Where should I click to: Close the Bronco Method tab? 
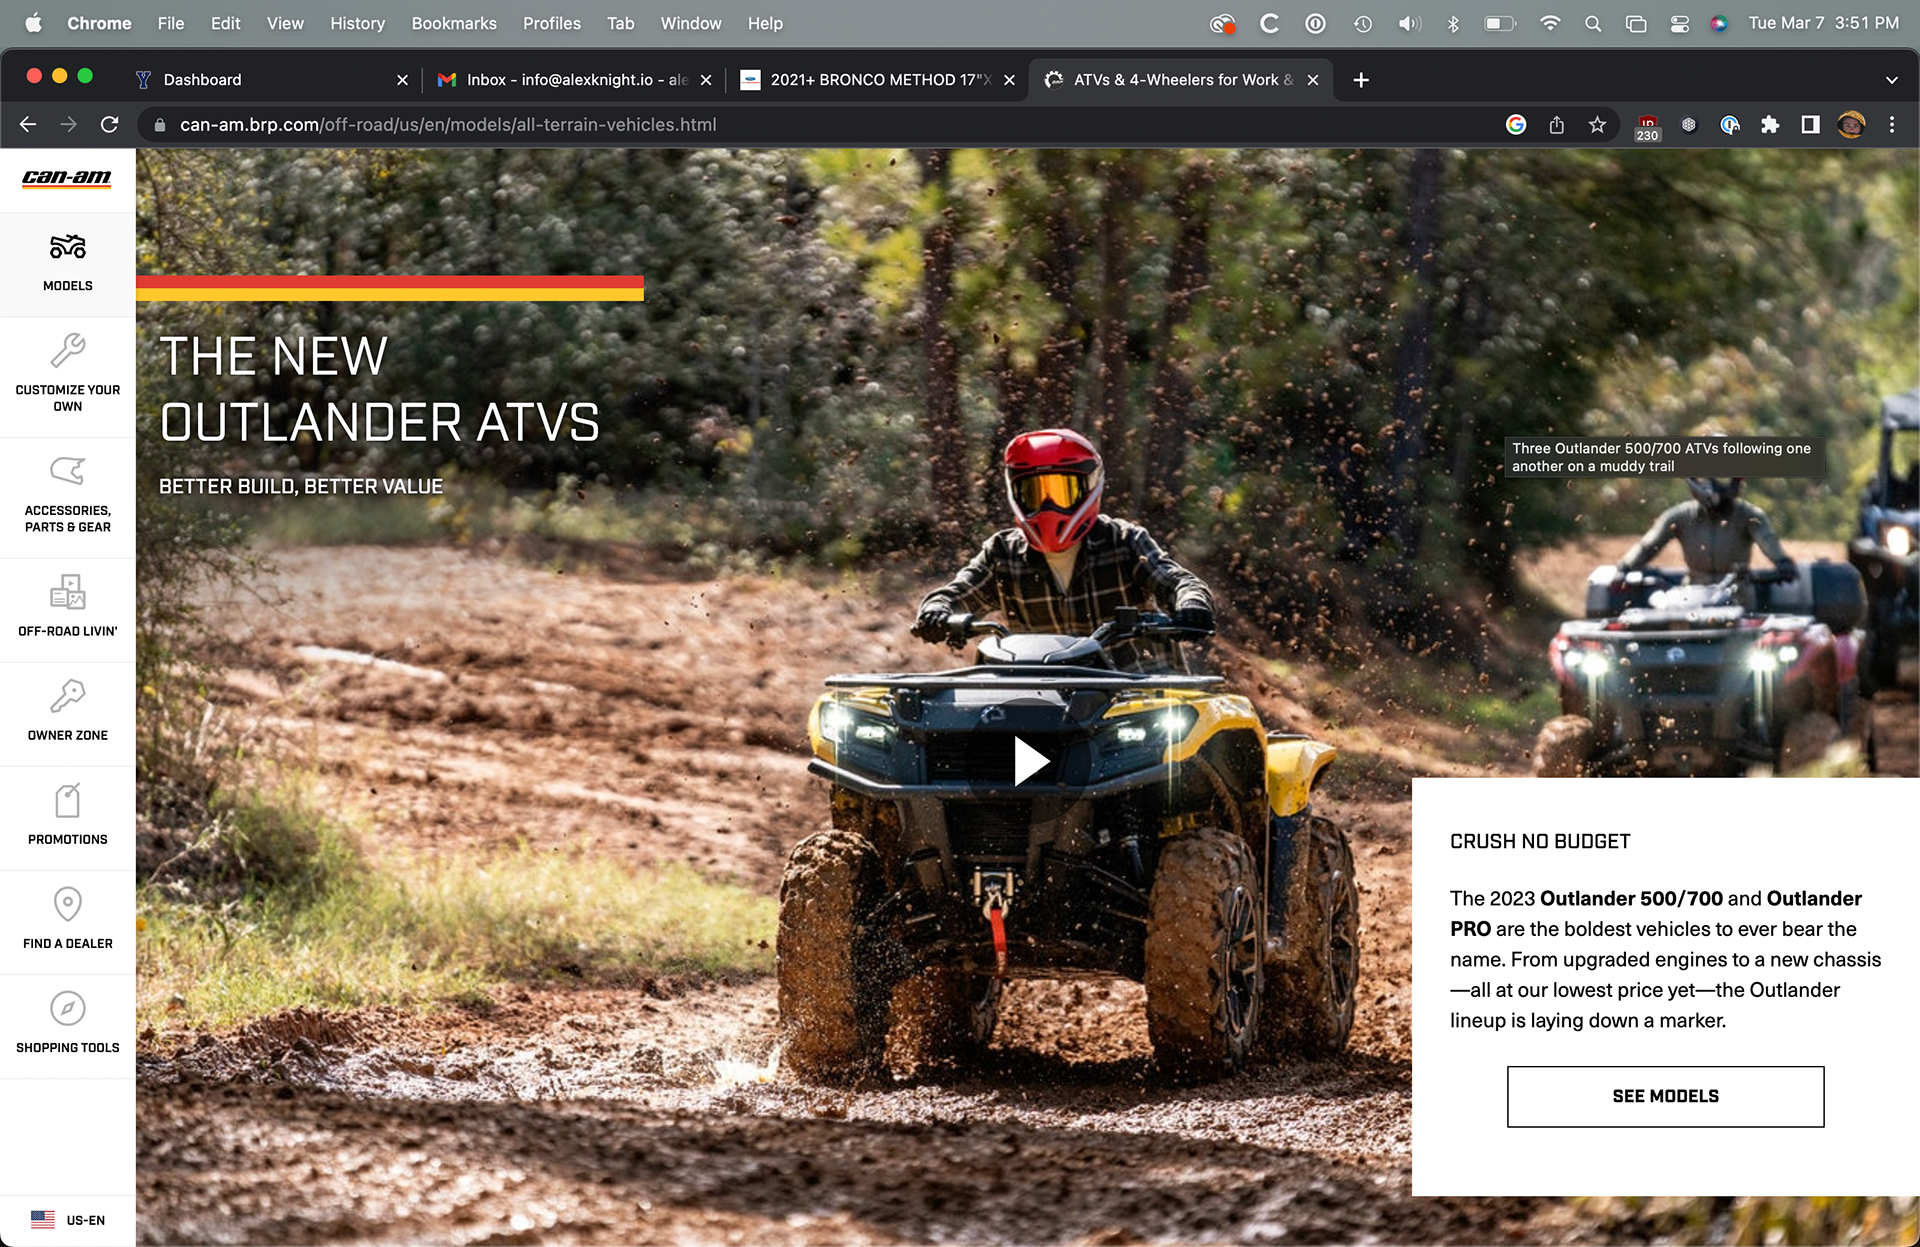click(1009, 80)
